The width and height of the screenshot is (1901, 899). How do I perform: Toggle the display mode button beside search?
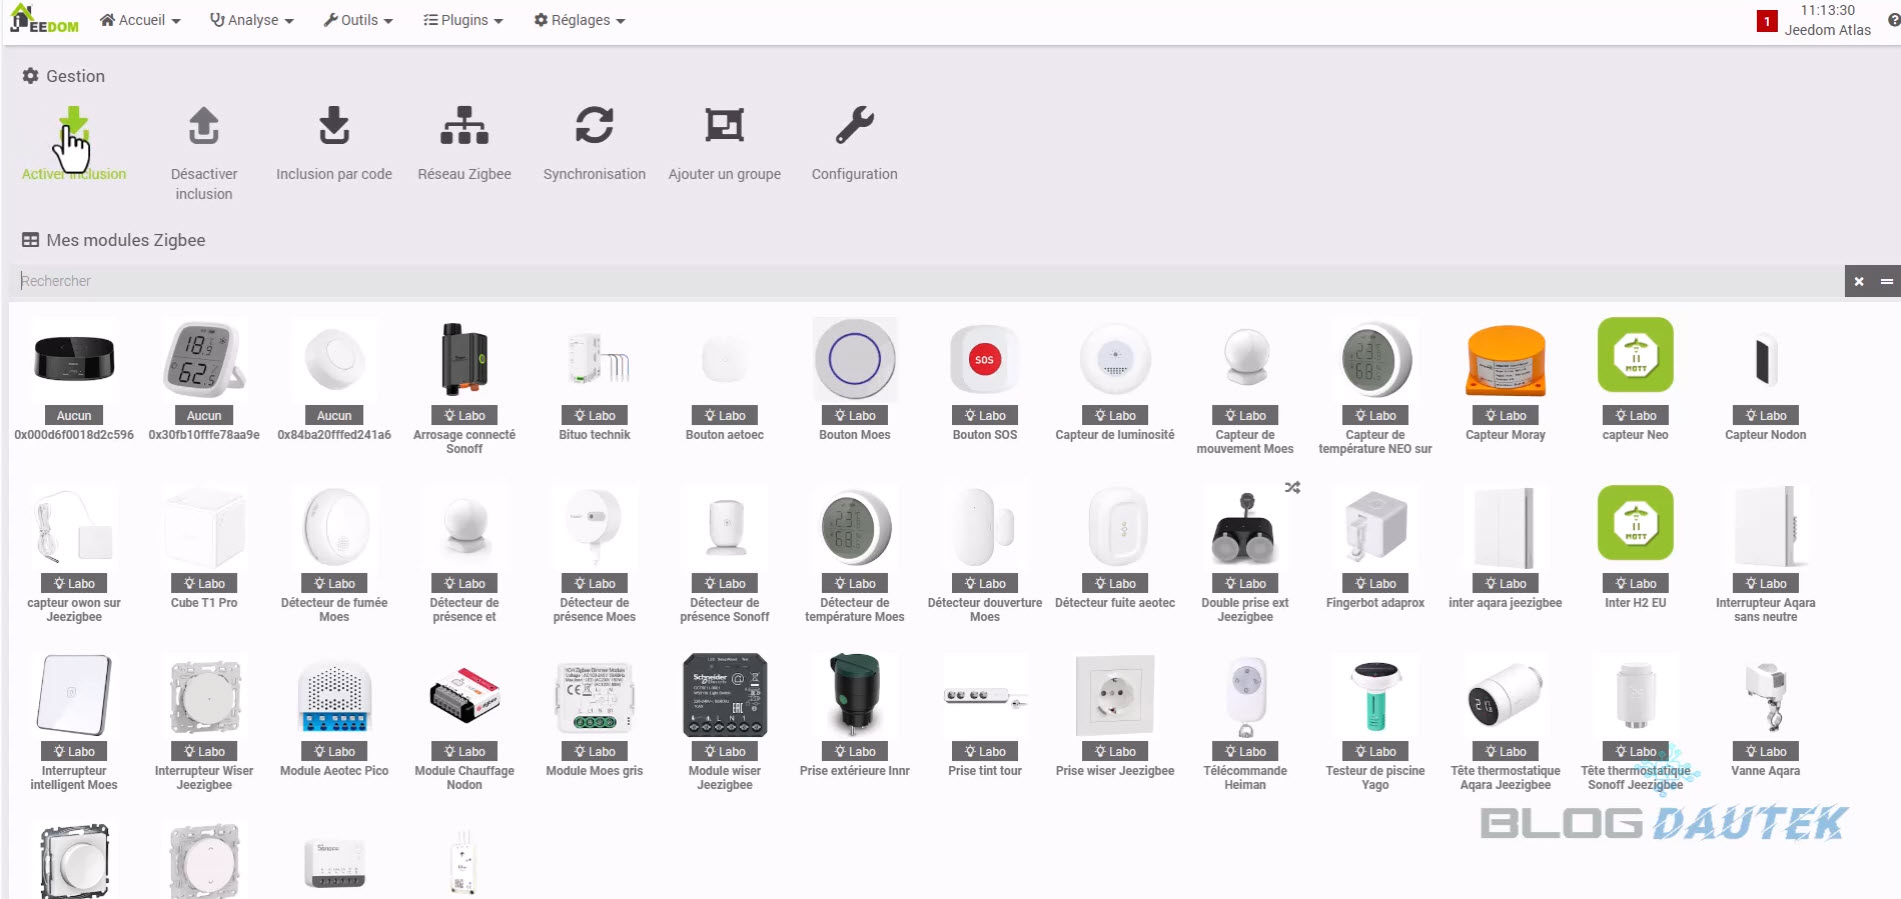[x=1886, y=282]
